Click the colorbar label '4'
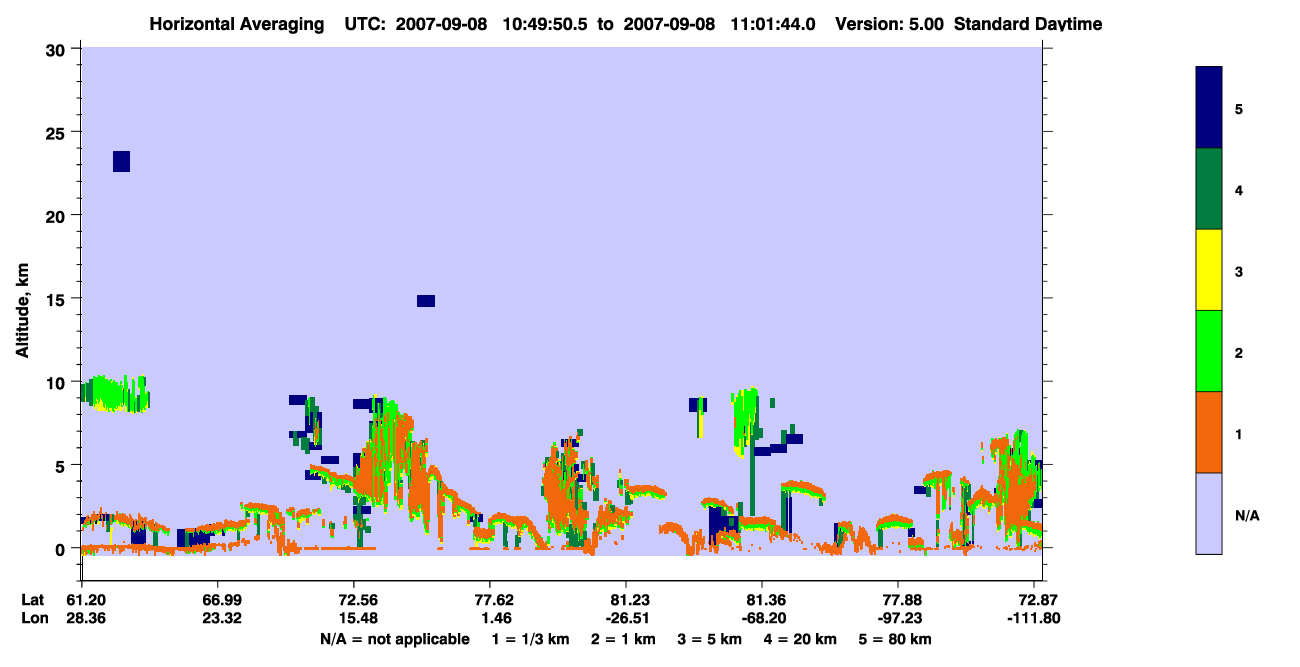 coord(1239,189)
